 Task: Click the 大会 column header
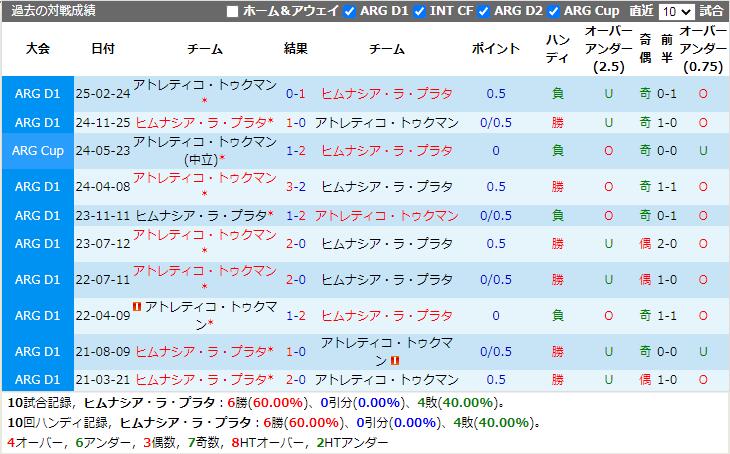tap(38, 48)
